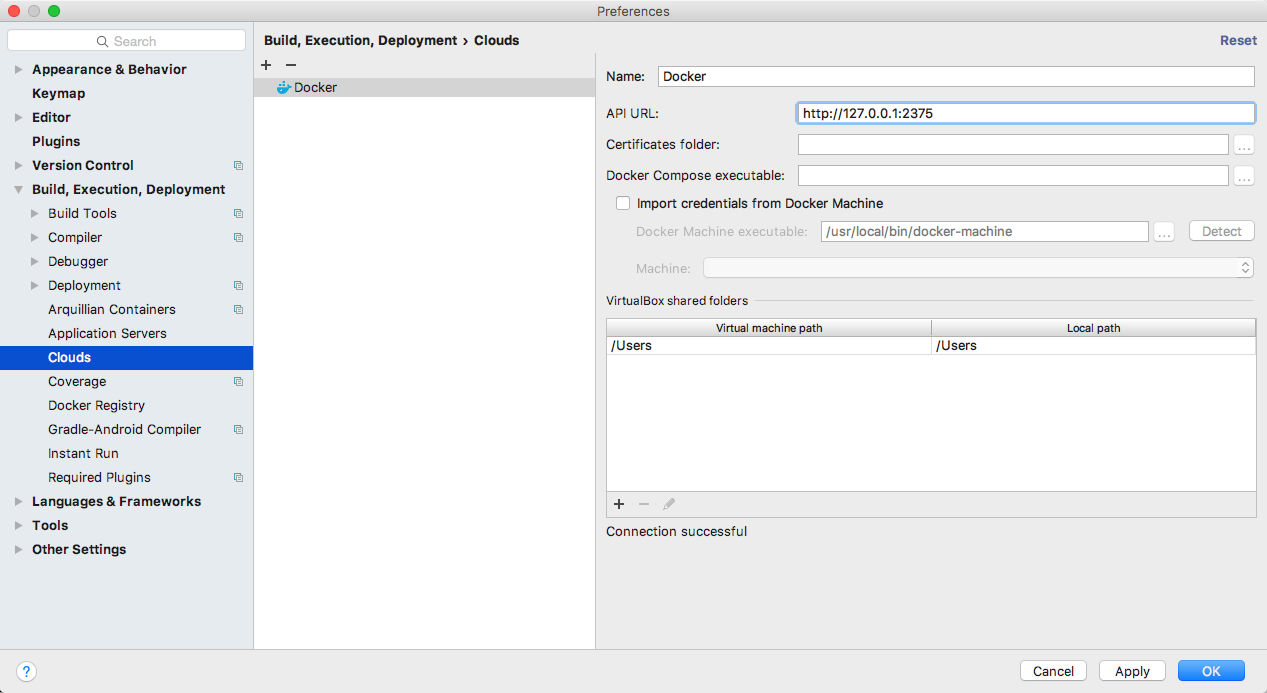Expand Other Settings section
Screen dimensions: 1267x693
coord(18,549)
